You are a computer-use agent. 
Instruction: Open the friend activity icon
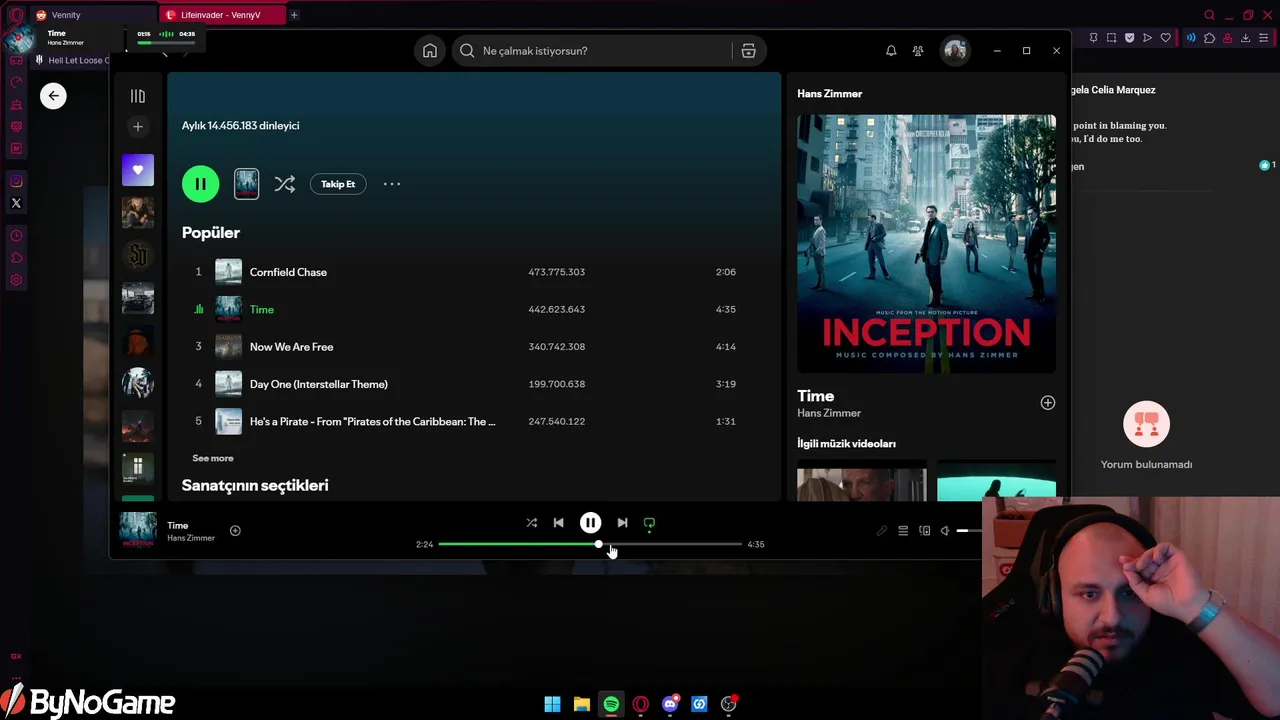coord(918,51)
